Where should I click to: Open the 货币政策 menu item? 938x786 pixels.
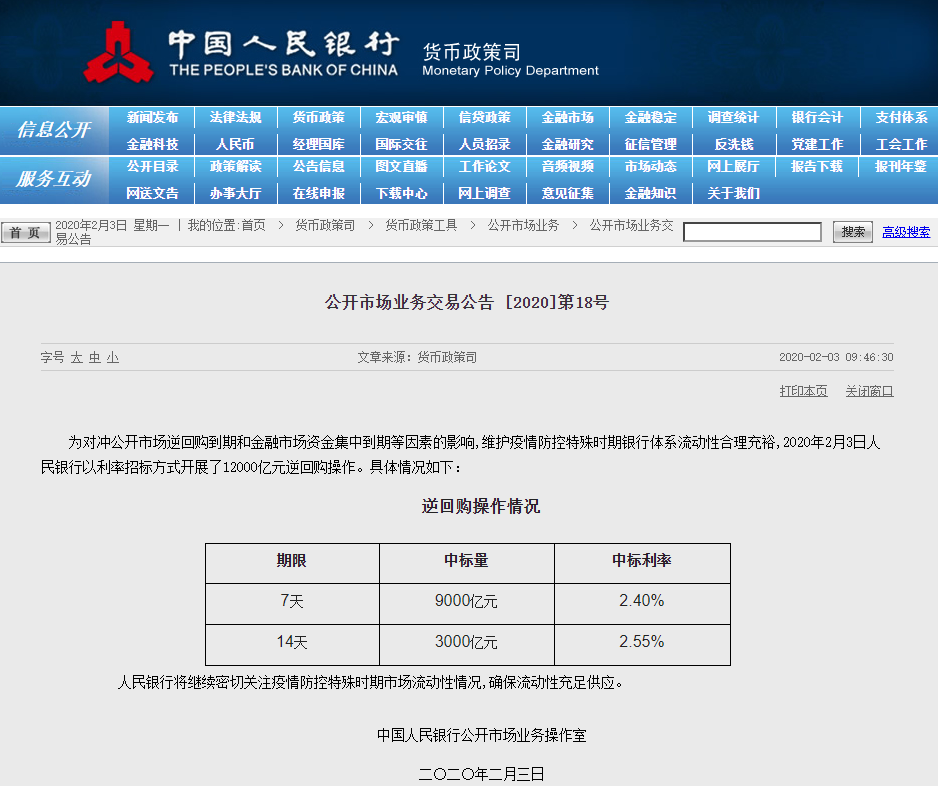point(318,118)
